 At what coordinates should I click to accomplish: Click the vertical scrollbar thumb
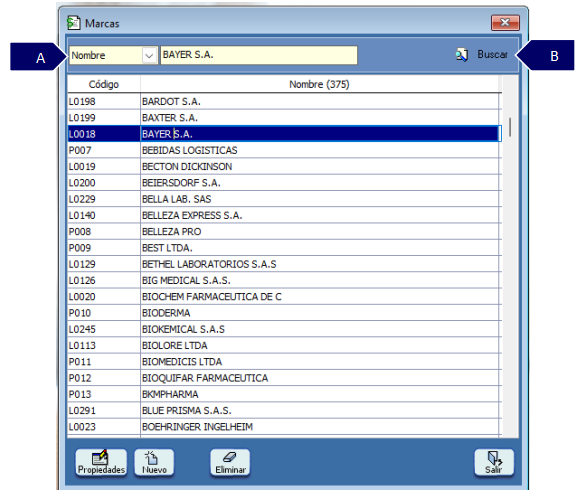(x=510, y=127)
